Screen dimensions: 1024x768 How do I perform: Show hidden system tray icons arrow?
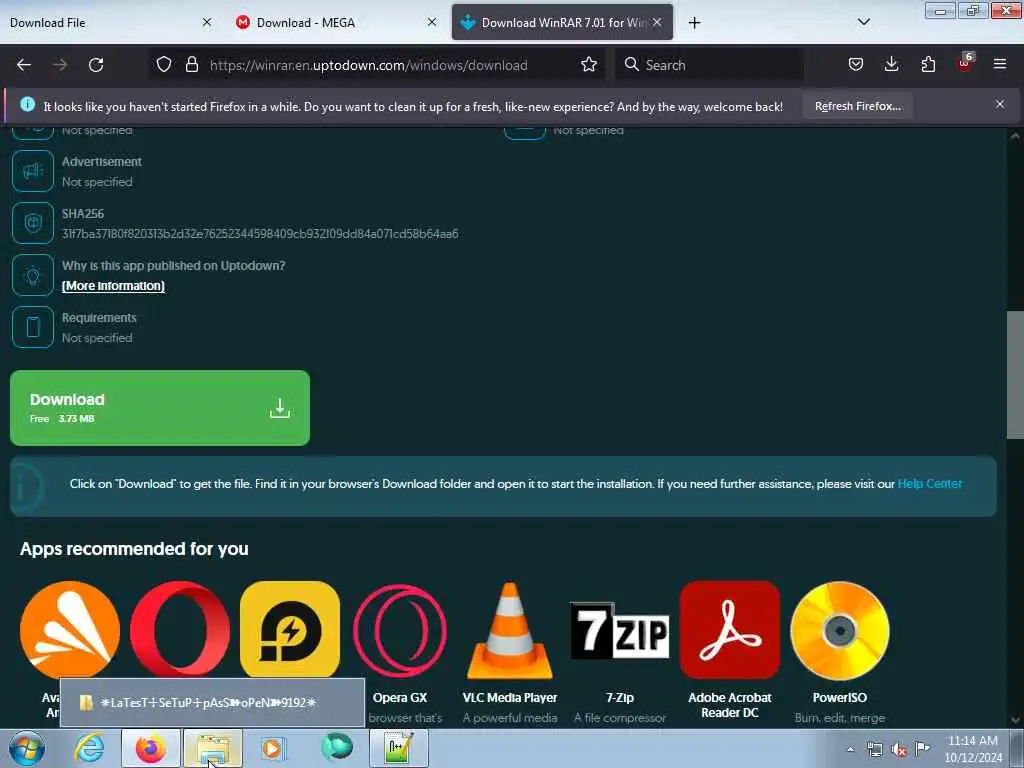coord(850,749)
